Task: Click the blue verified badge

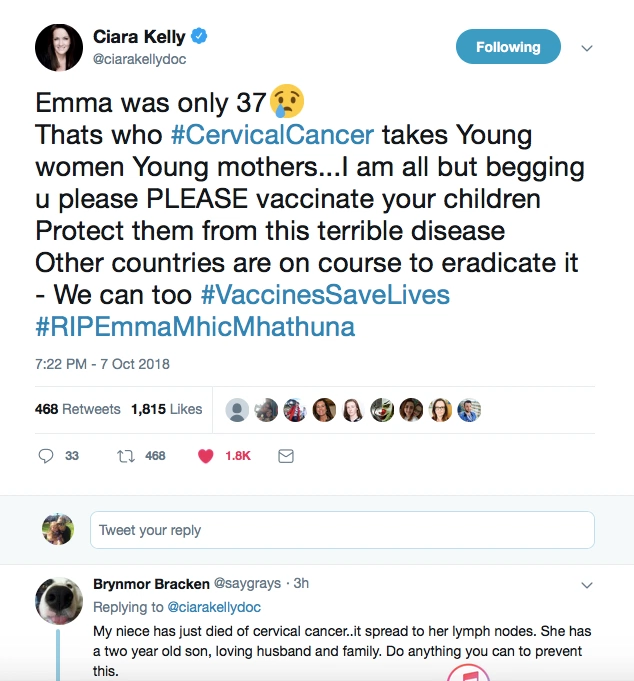Action: coord(200,37)
